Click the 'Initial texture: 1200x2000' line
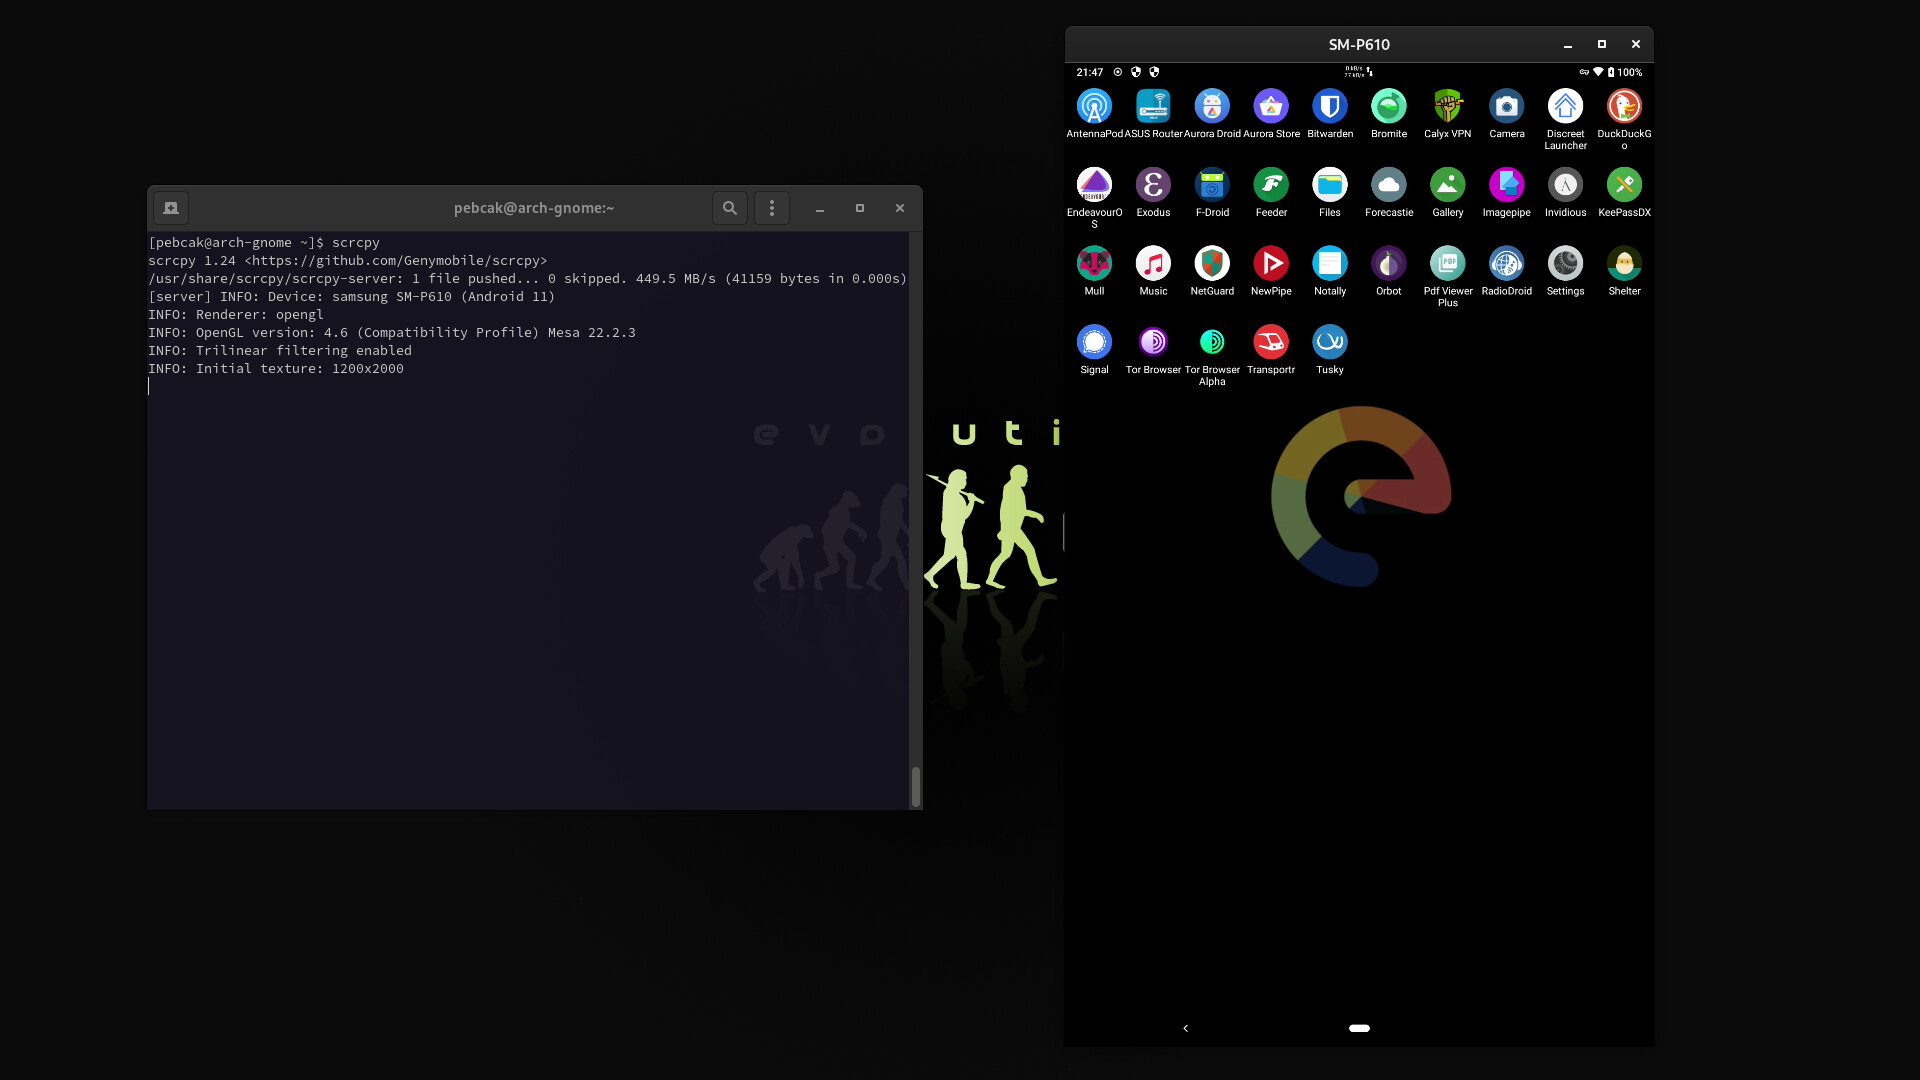 coord(276,369)
